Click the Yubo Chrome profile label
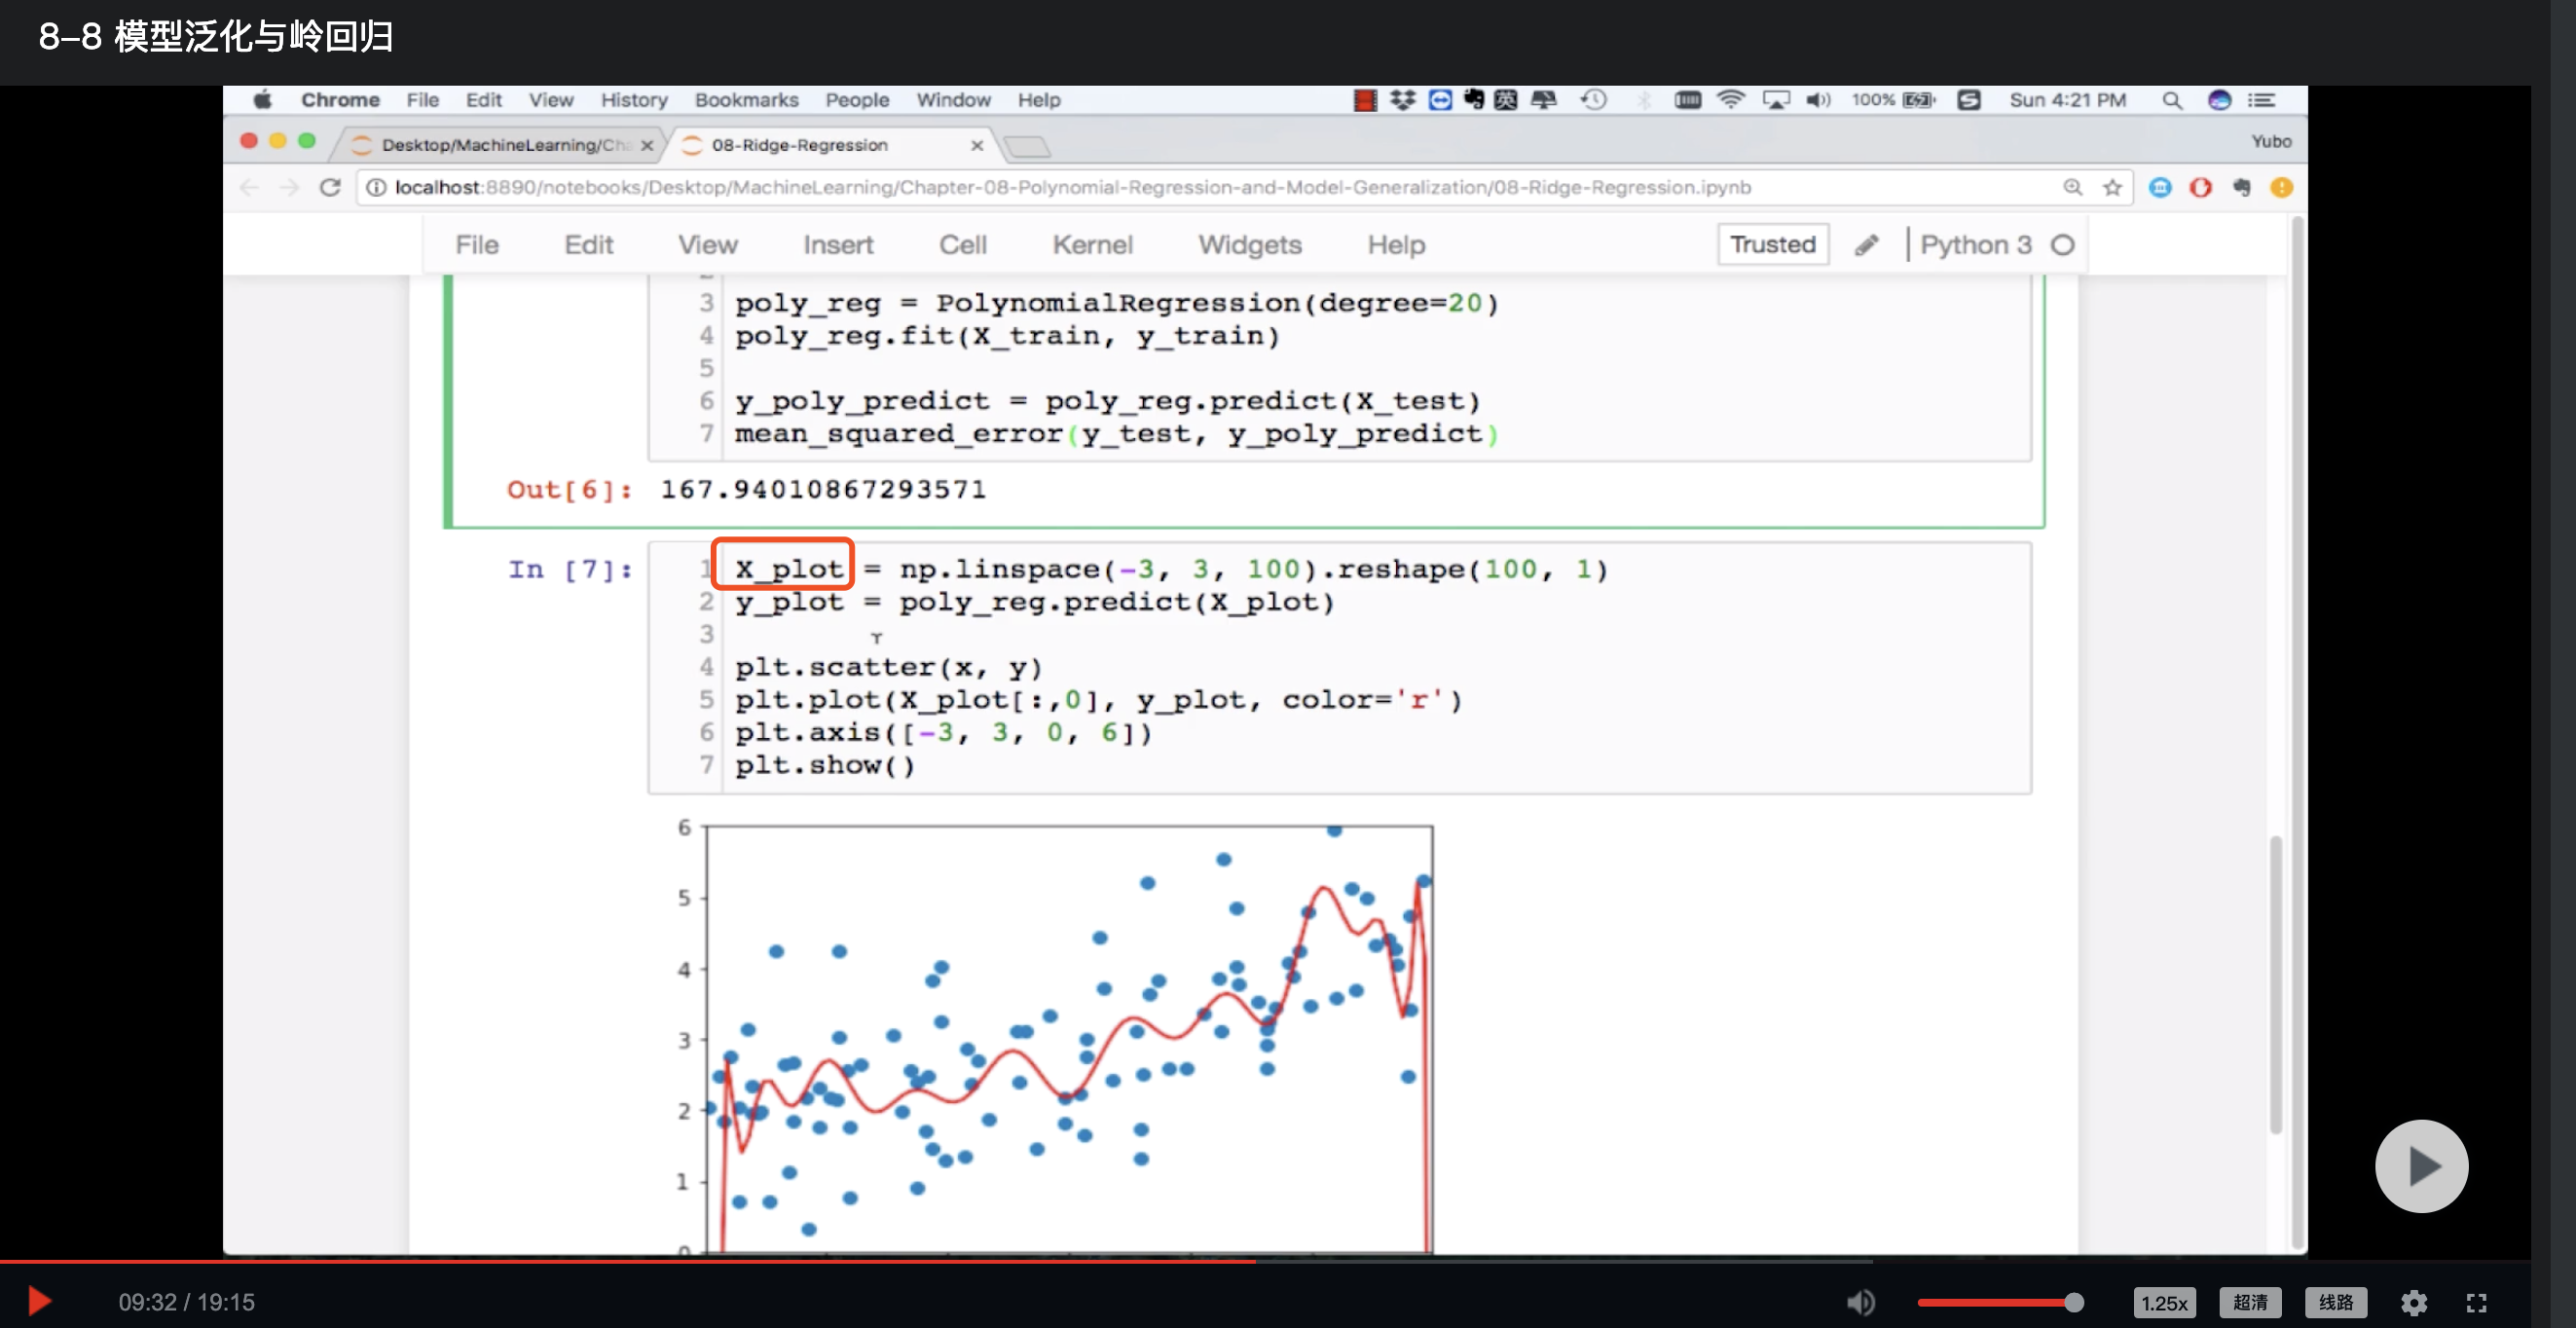The image size is (2576, 1328). pyautogui.click(x=2271, y=141)
